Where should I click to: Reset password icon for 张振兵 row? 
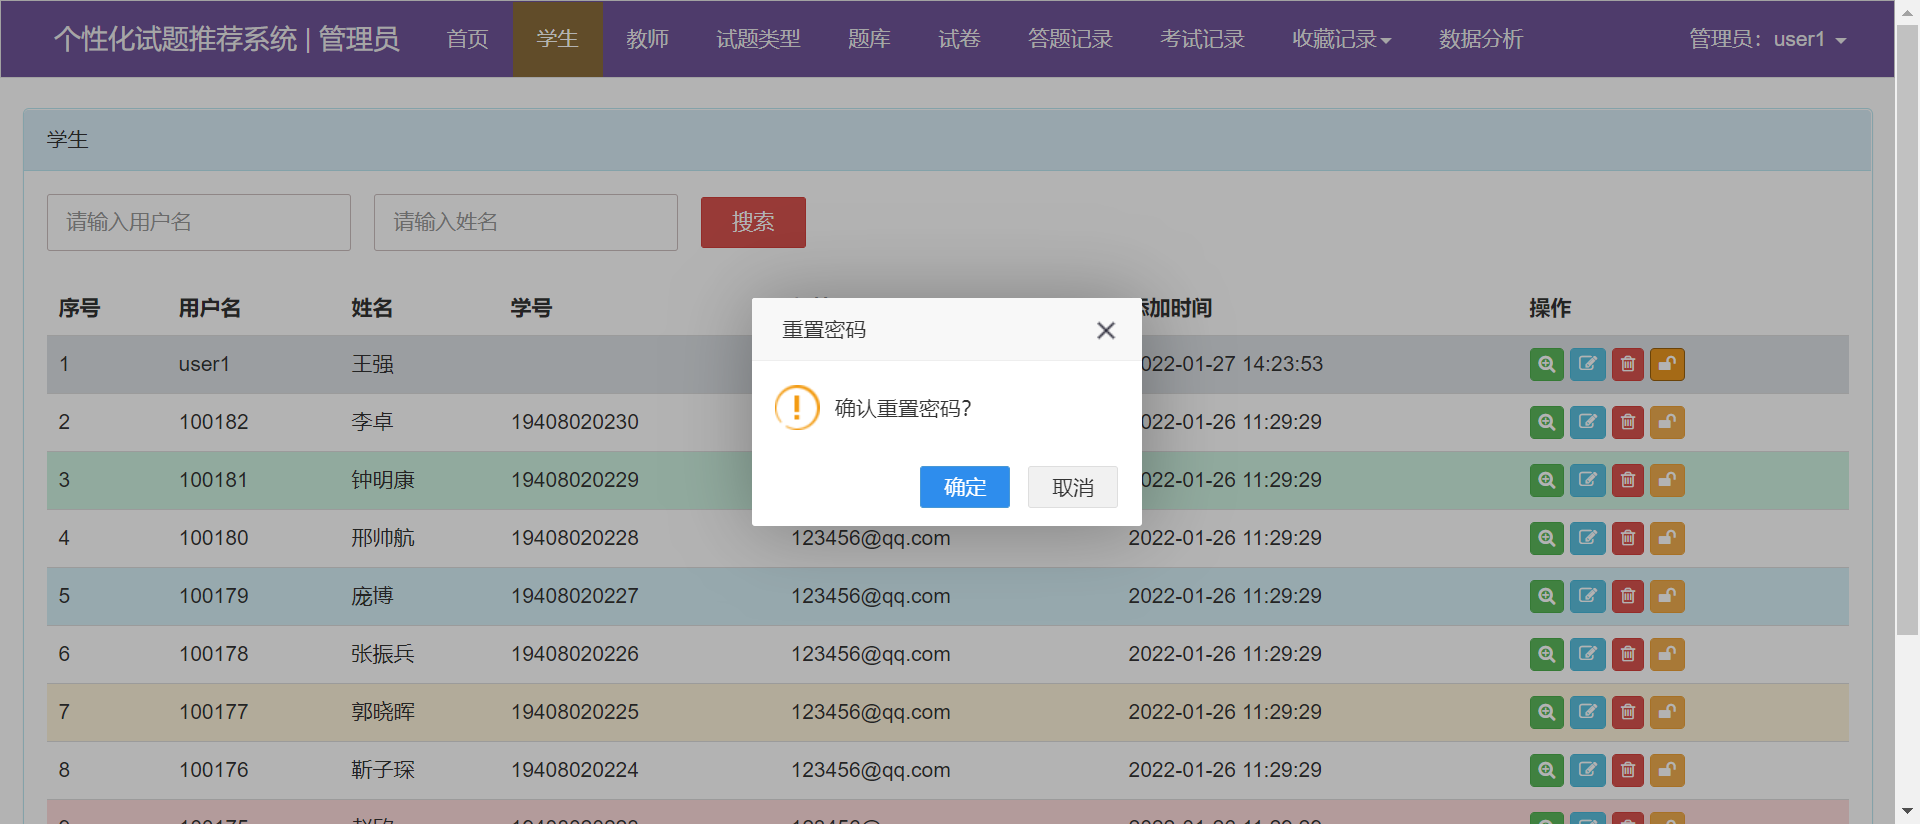[1667, 654]
